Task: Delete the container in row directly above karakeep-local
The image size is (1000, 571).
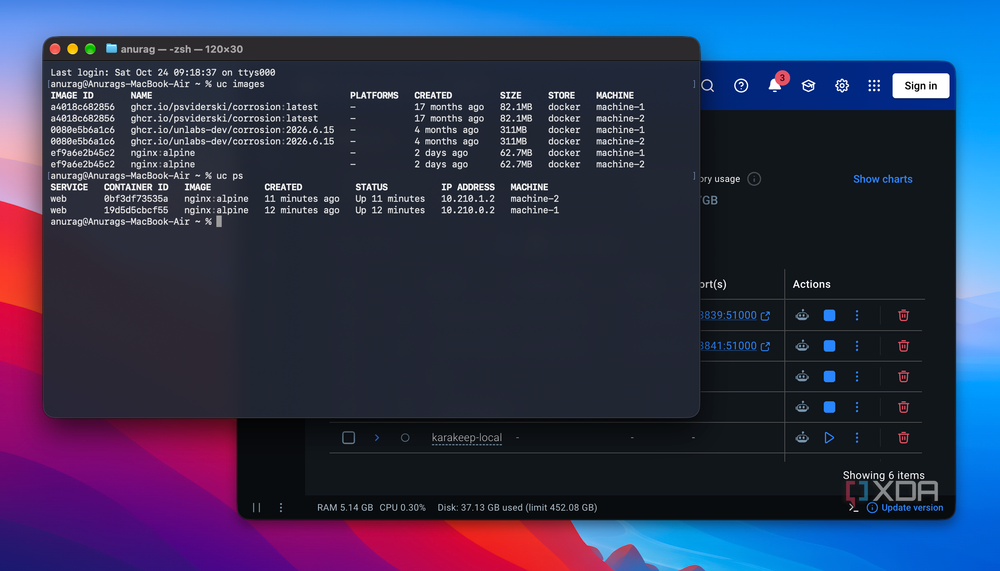Action: point(903,407)
